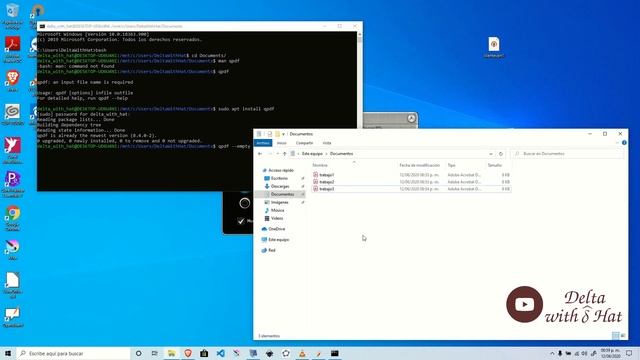Image resolution: width=640 pixels, height=360 pixels.
Task: Open the notification center icon
Action: pos(629,353)
